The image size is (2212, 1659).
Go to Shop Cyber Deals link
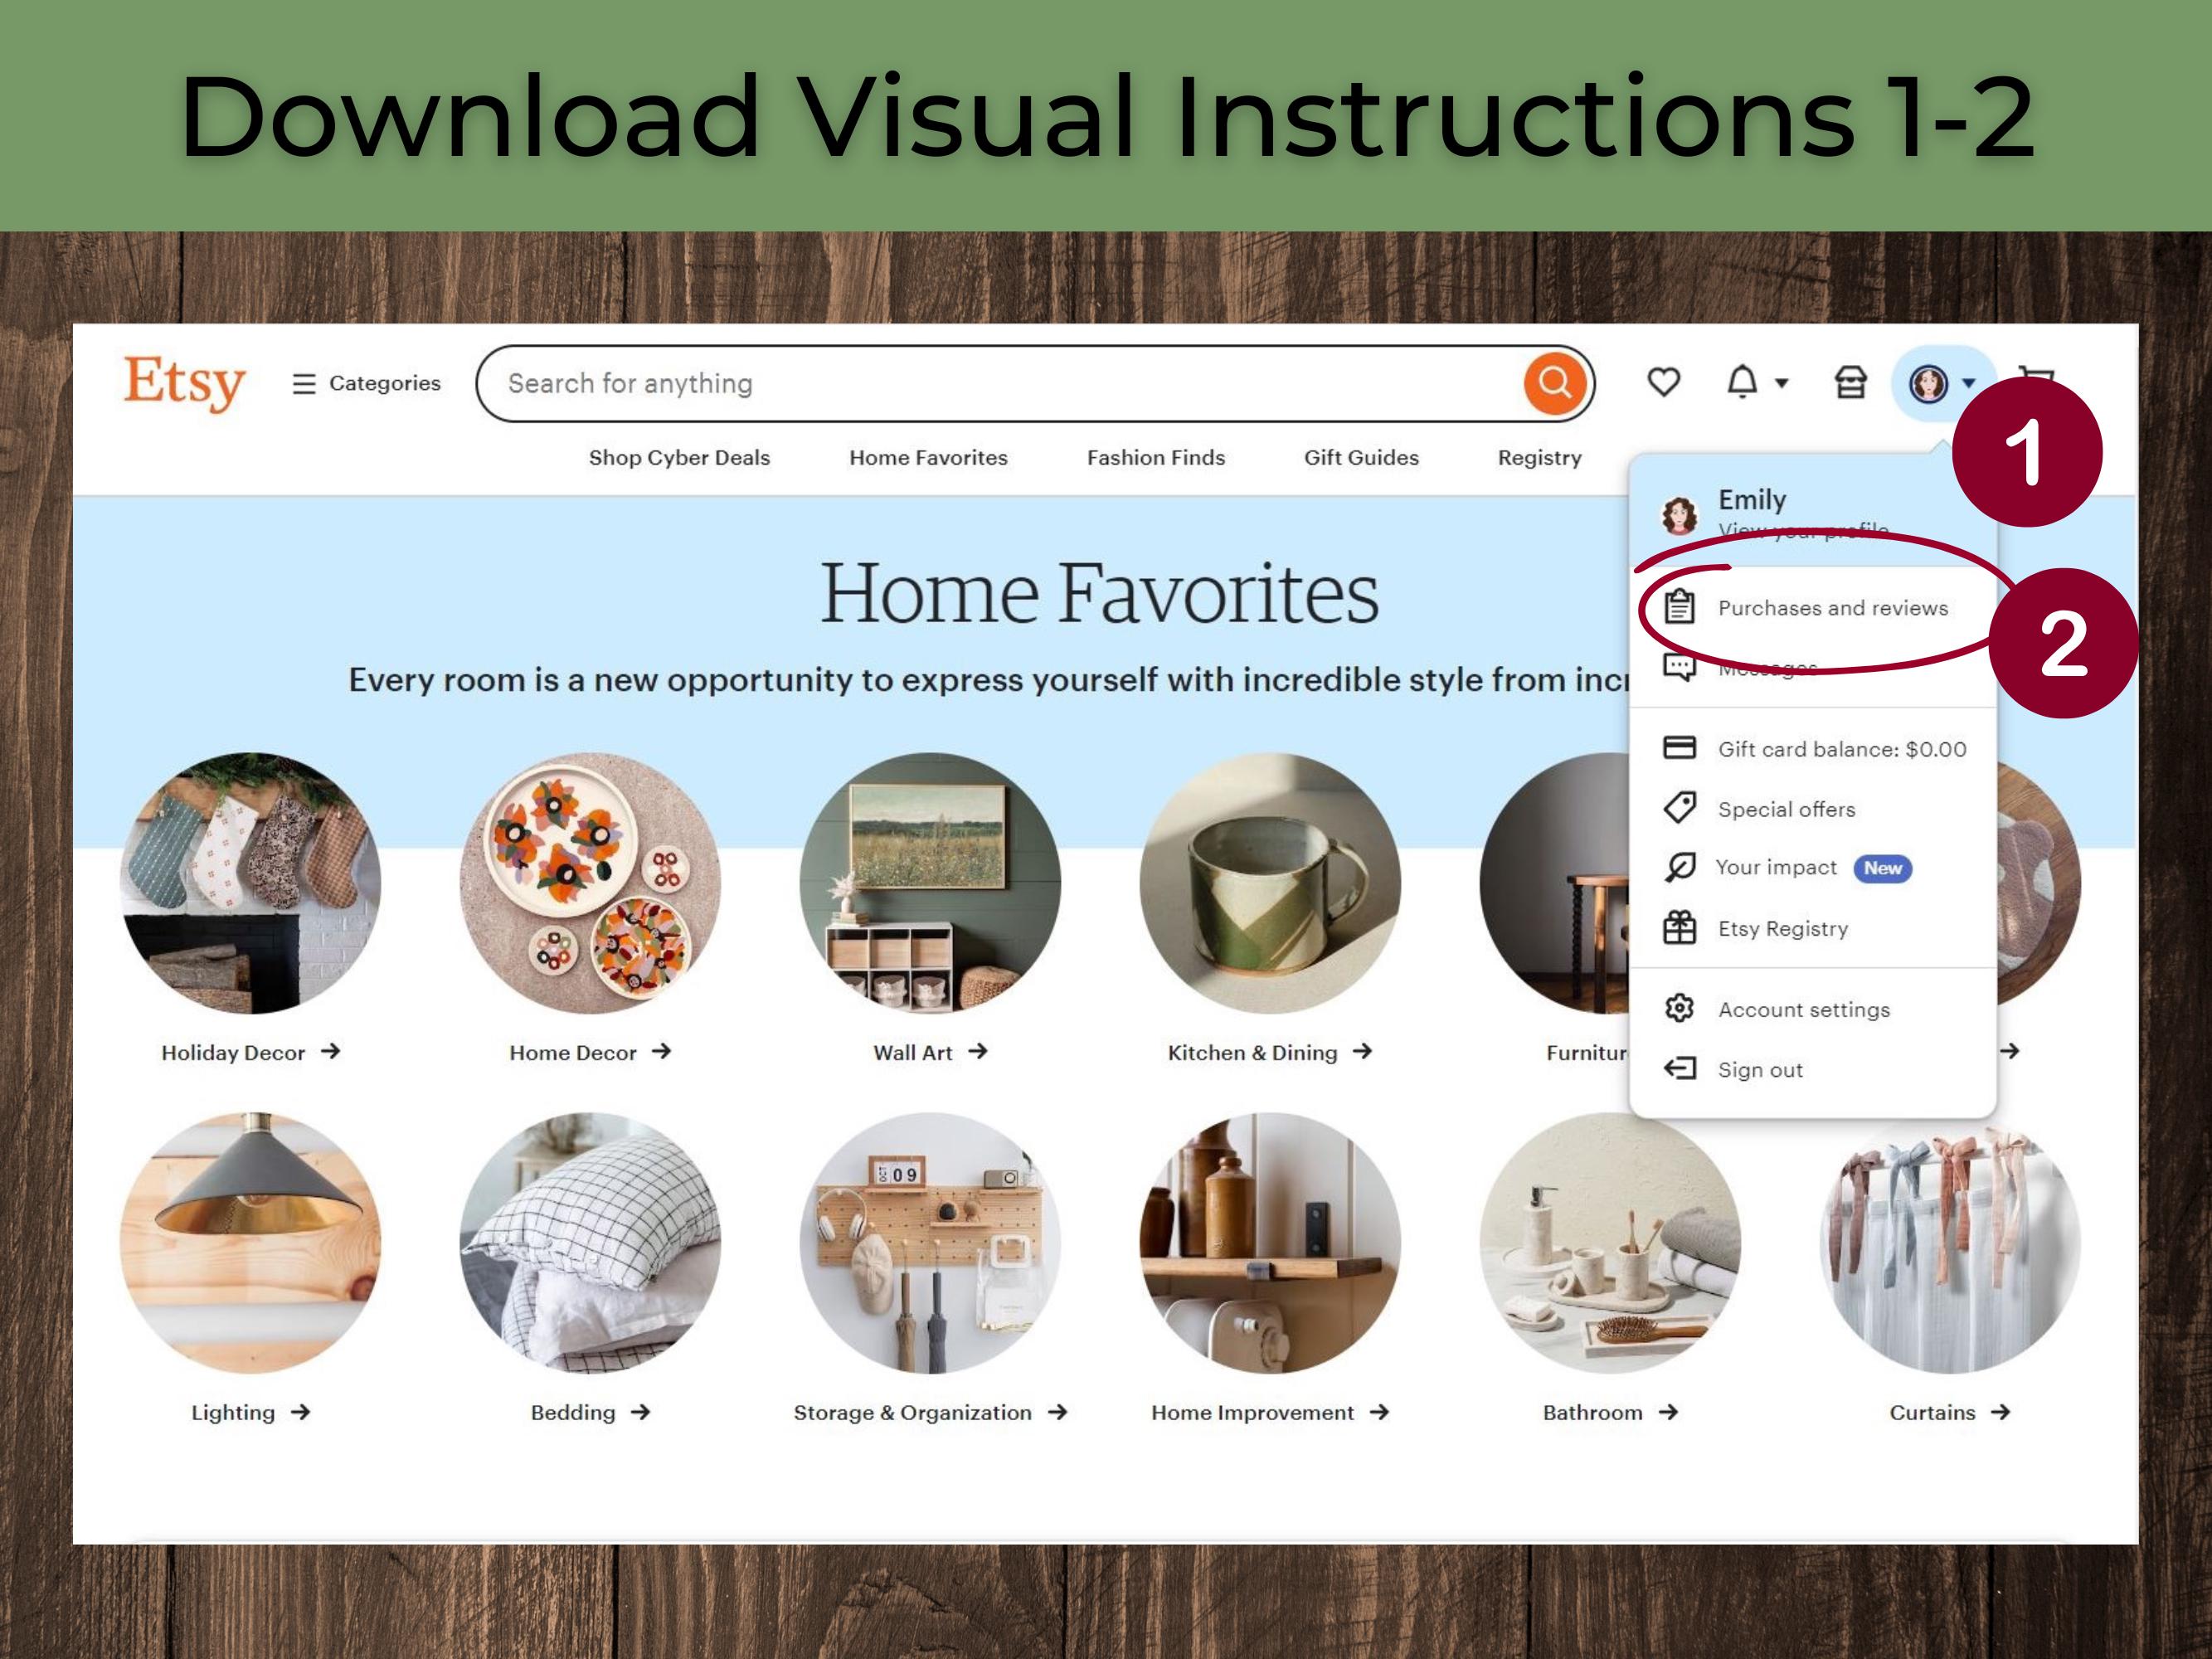click(679, 457)
